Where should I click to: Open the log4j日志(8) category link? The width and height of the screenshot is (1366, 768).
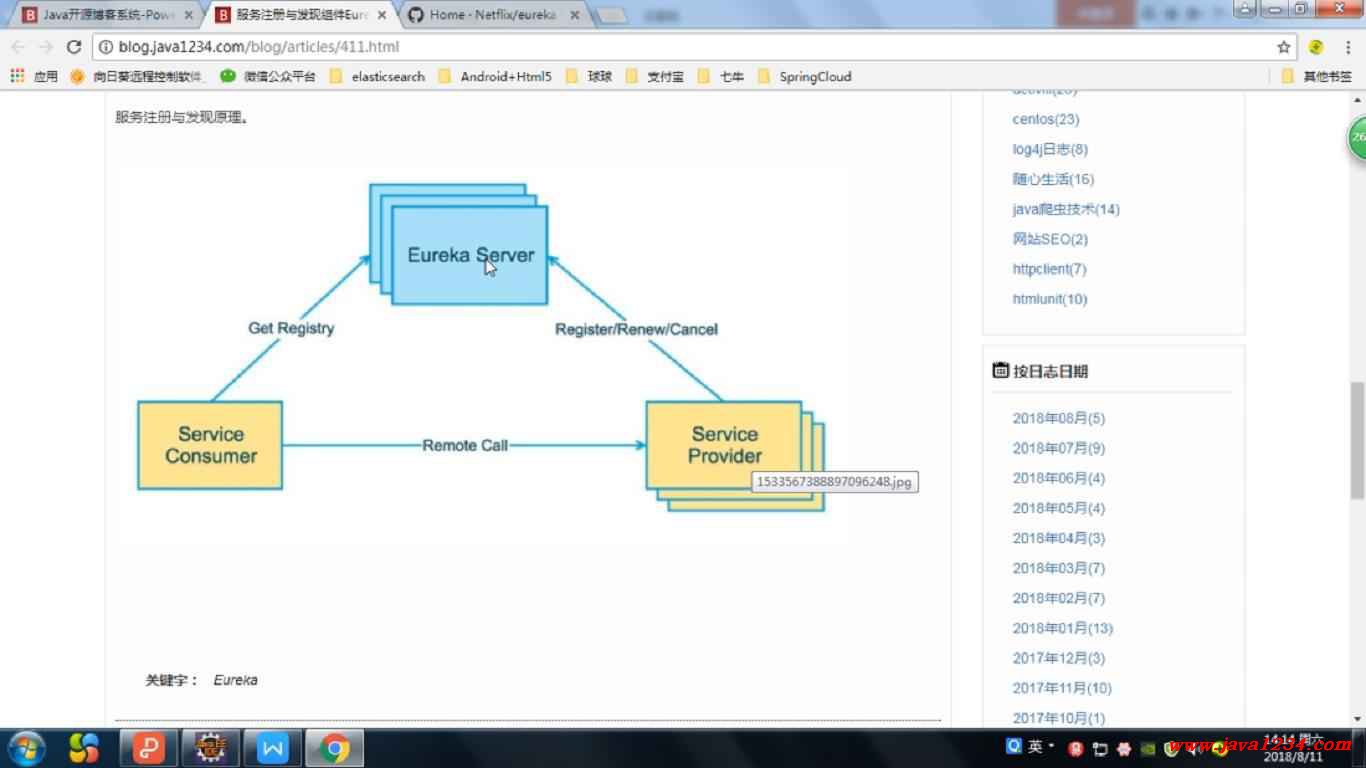[1050, 149]
